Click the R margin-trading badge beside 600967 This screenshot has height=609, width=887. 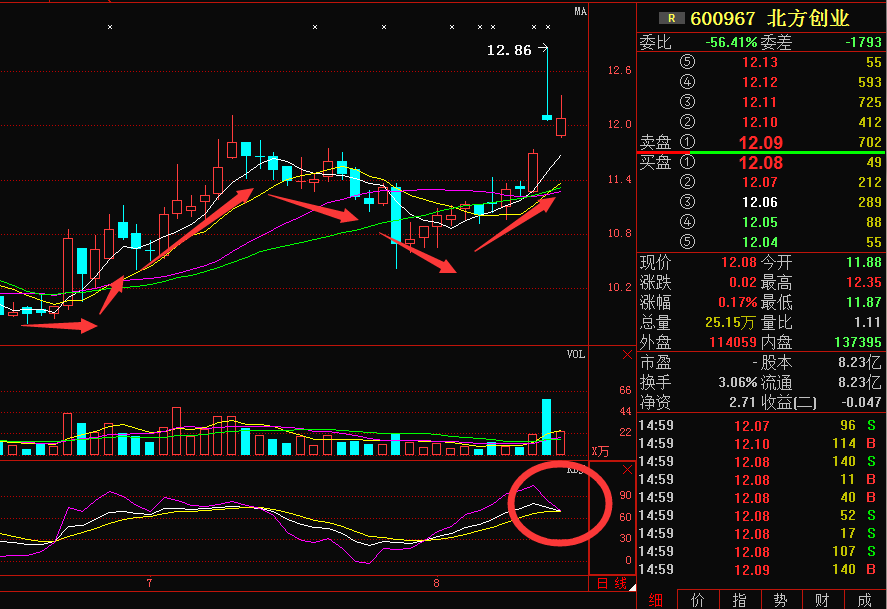click(672, 18)
